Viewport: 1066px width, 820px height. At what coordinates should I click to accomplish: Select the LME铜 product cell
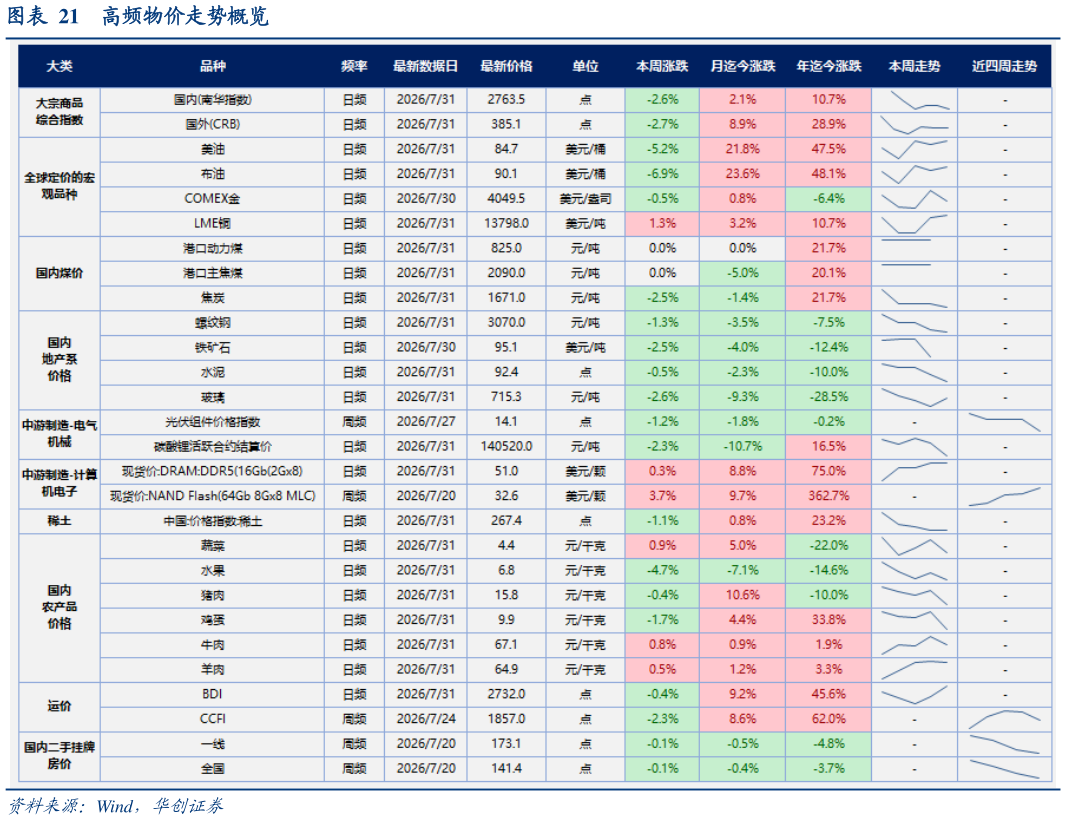pos(212,223)
